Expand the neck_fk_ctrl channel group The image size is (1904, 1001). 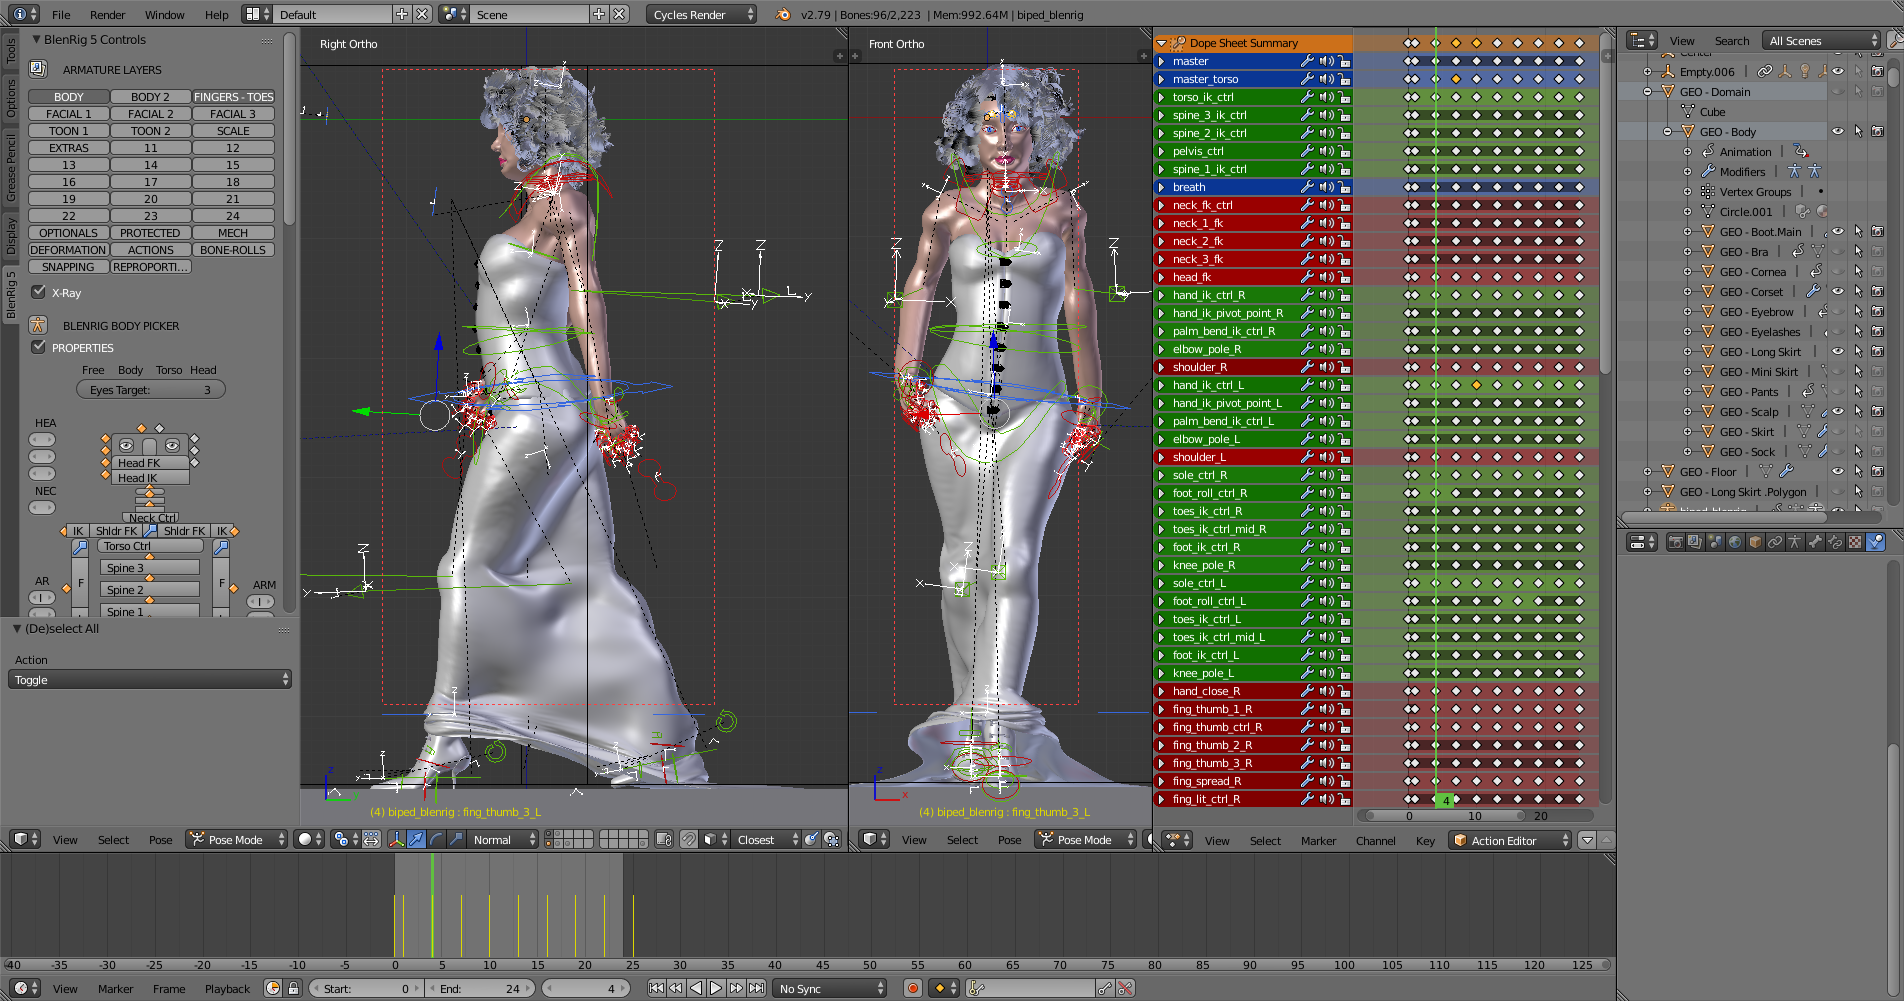tap(1162, 205)
